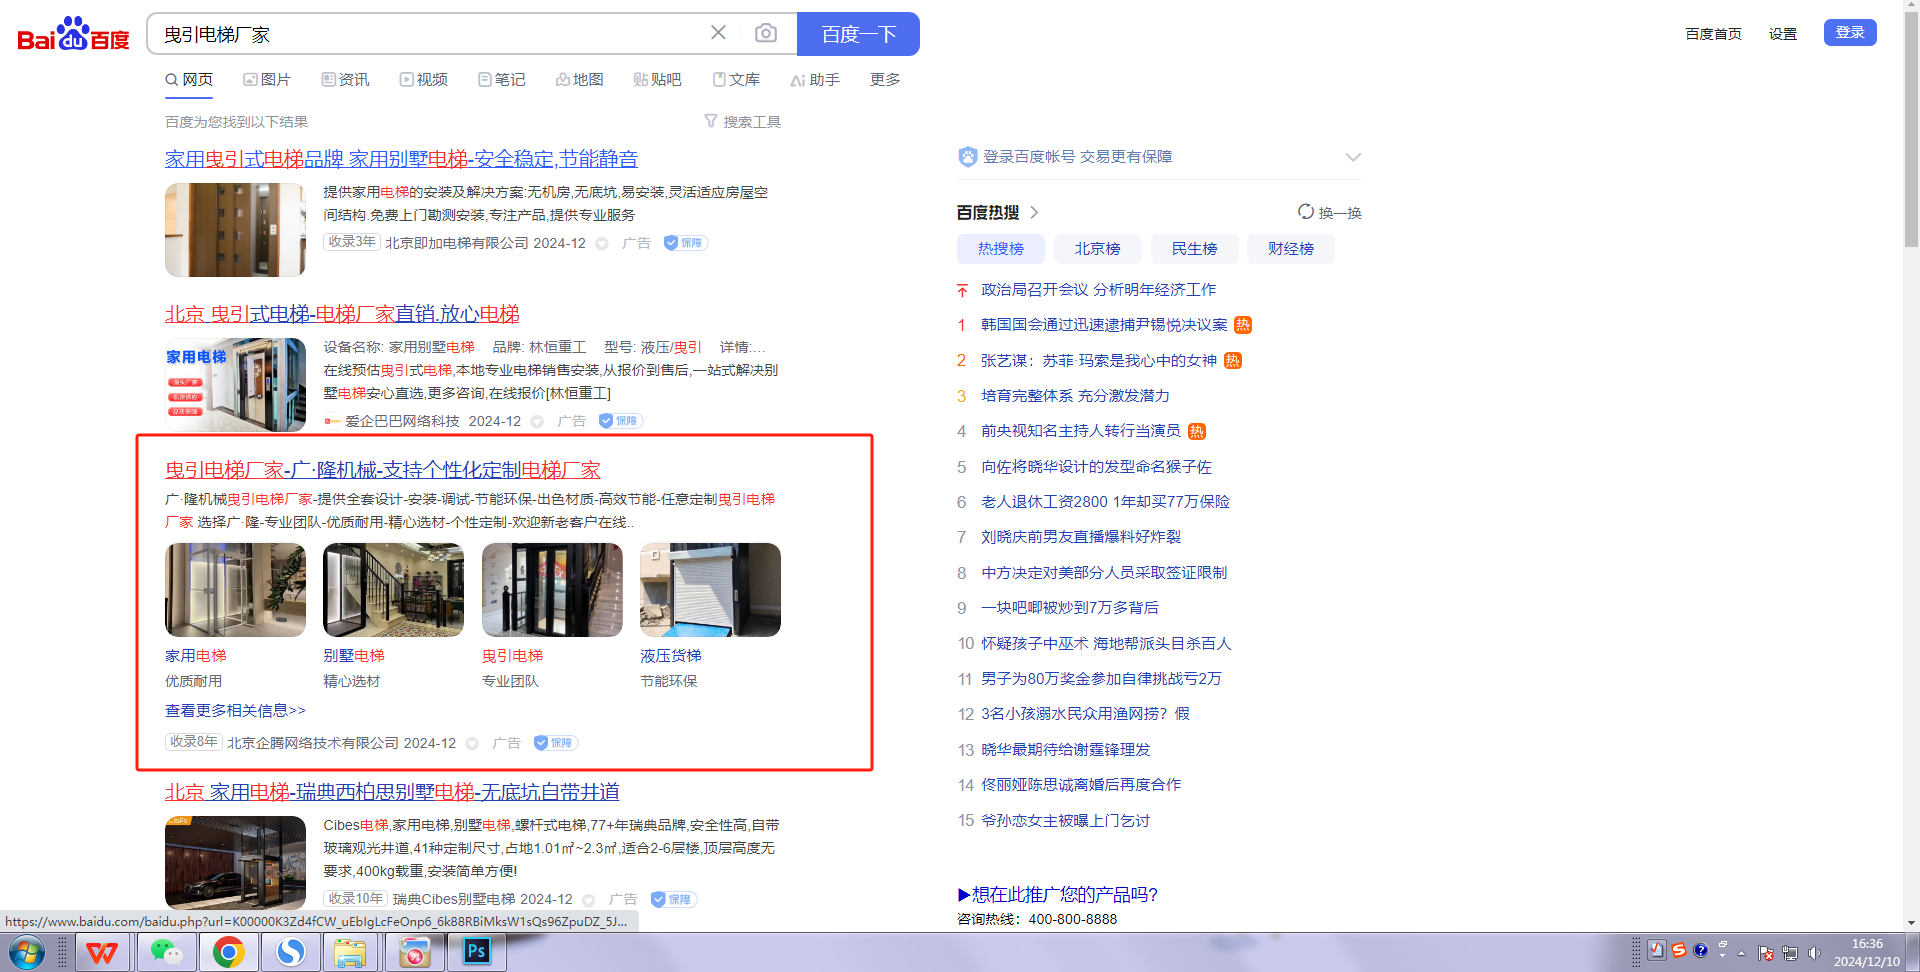Switch to the 笔记 tab
The image size is (1920, 972).
coord(501,79)
